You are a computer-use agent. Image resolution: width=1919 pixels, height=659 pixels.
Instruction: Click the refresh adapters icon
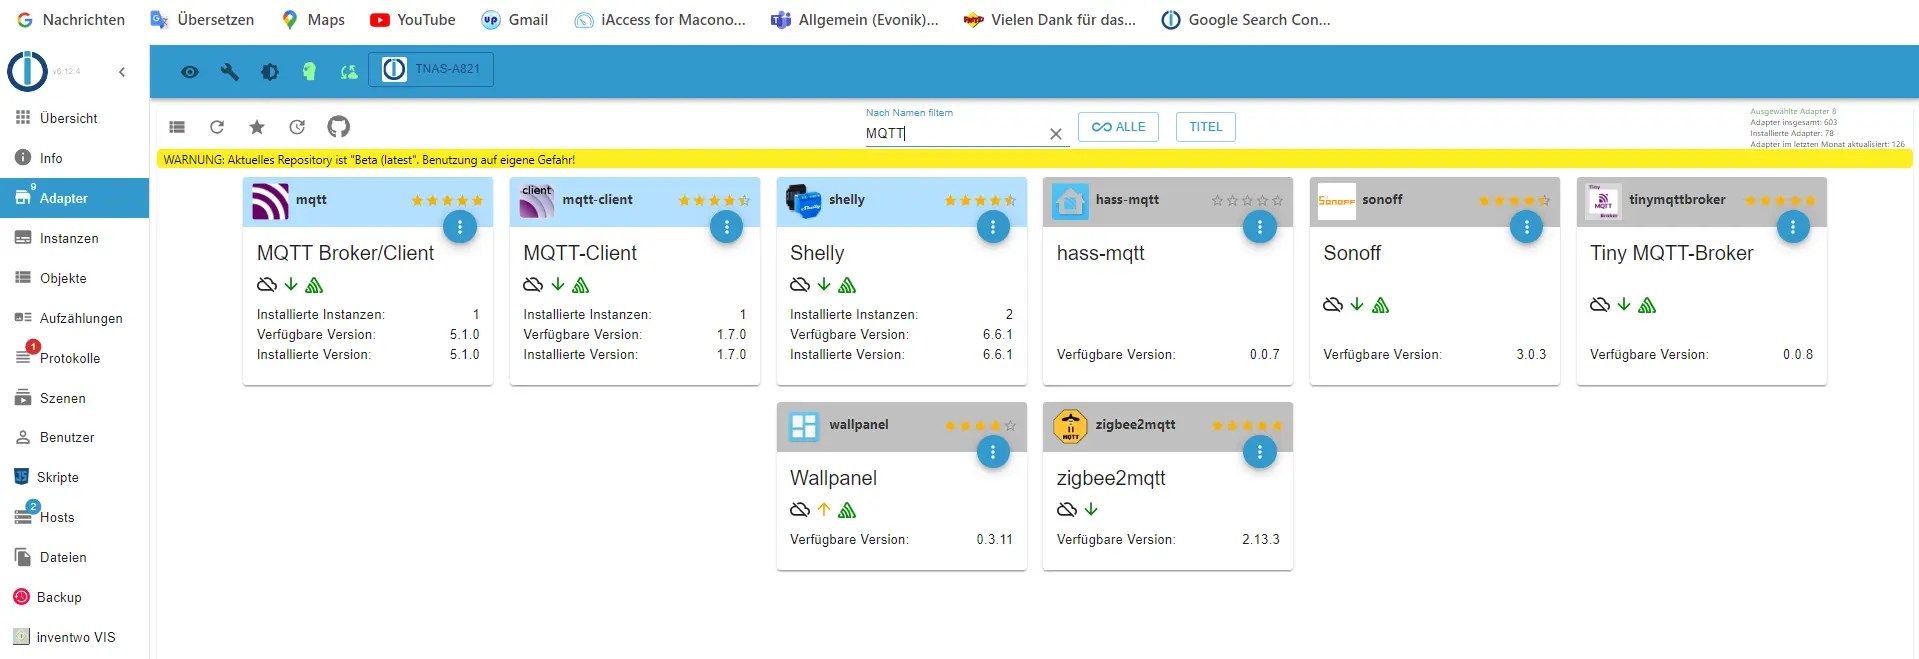pyautogui.click(x=217, y=127)
